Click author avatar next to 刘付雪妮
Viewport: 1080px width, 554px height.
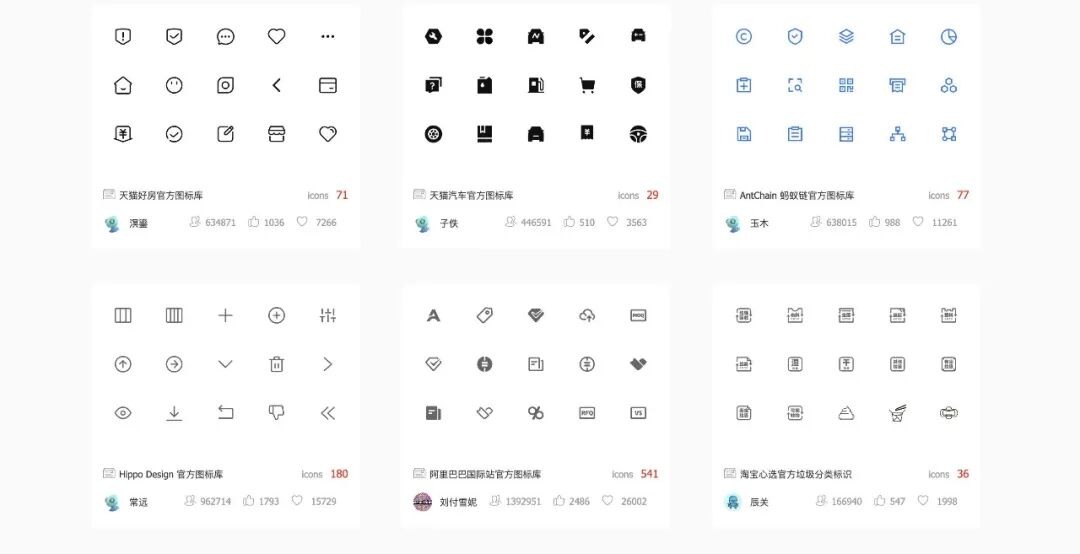tap(422, 502)
